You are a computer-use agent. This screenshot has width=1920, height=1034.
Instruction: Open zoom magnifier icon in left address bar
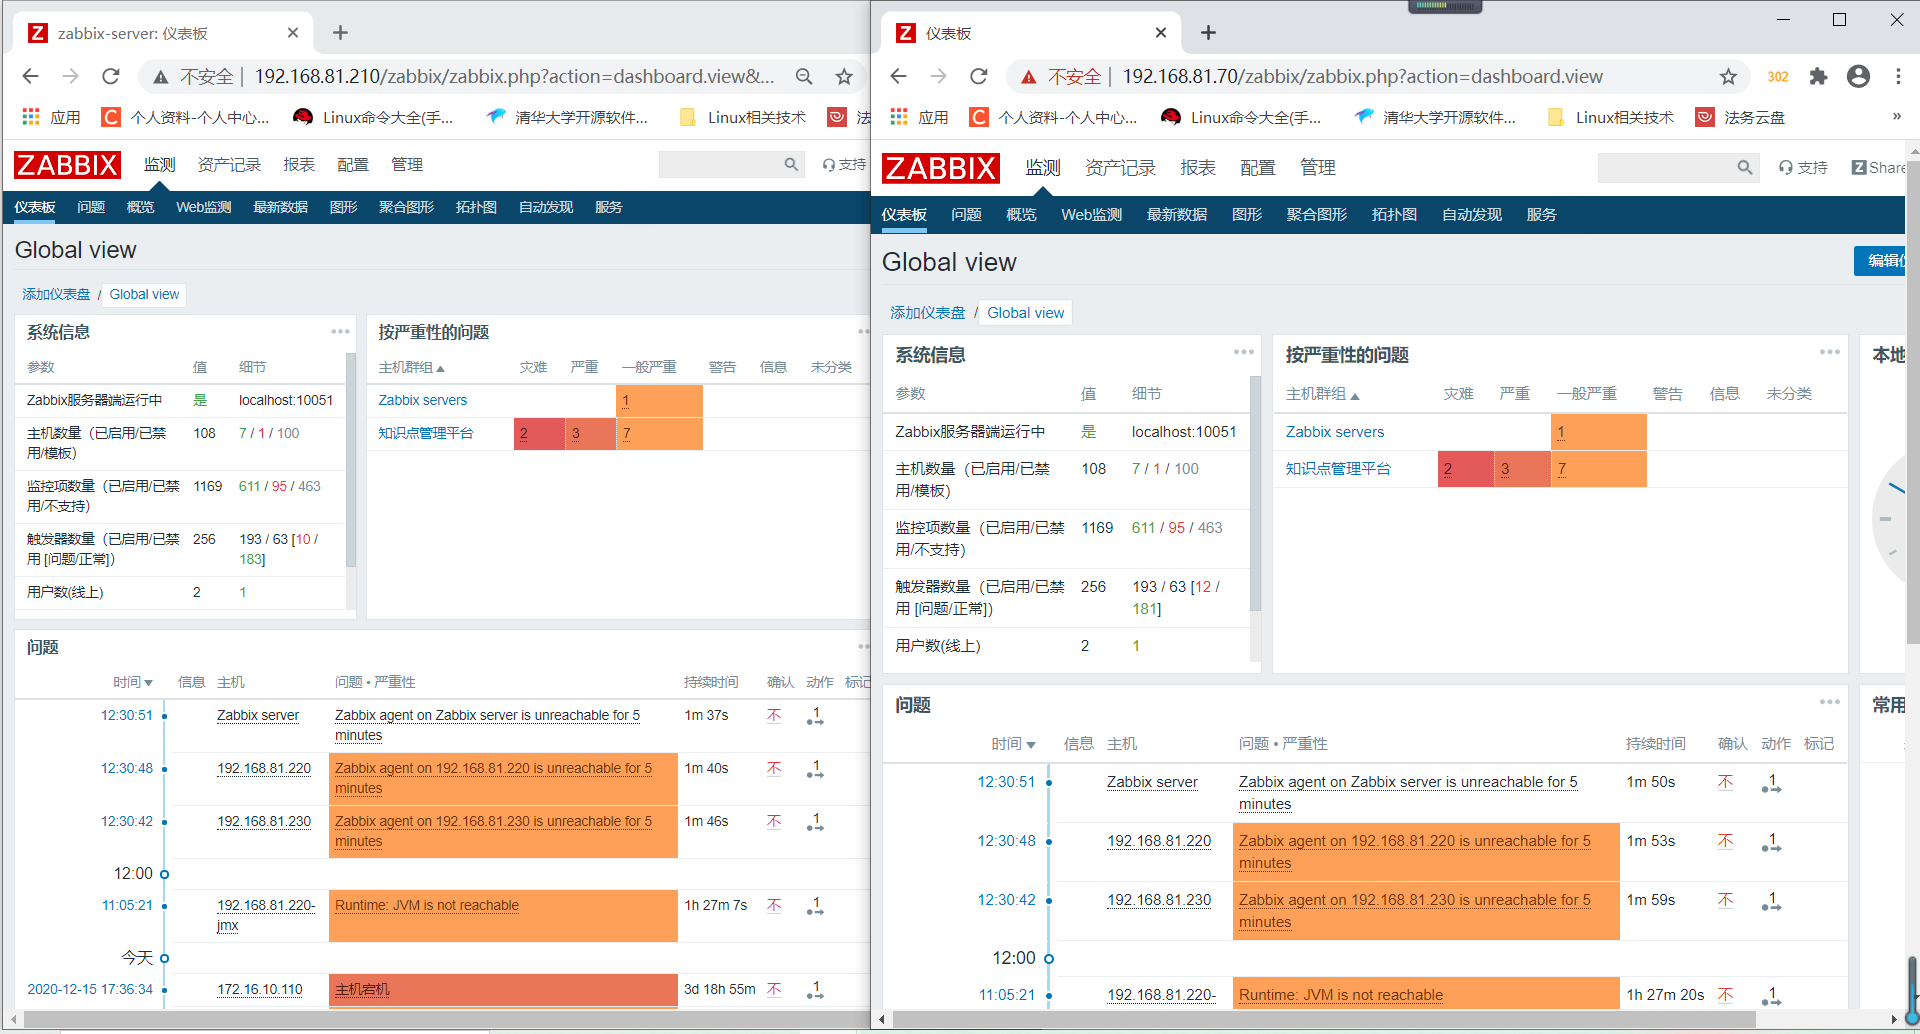coord(804,76)
